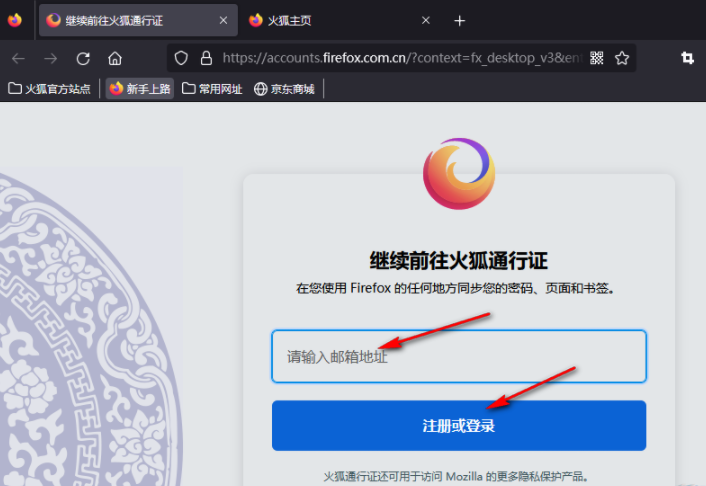View site security lock information

[206, 58]
